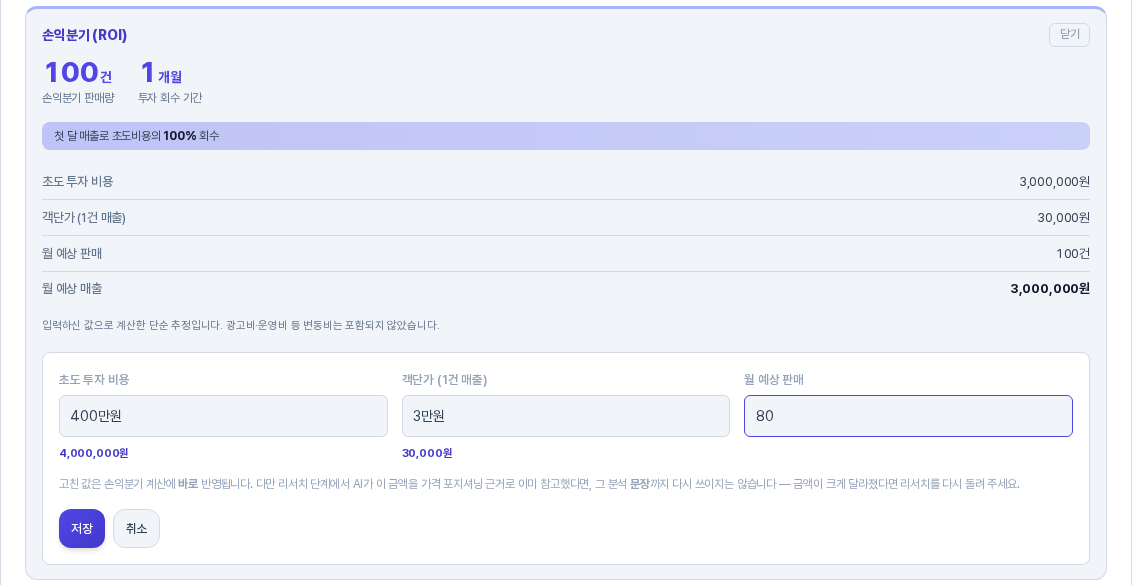This screenshot has height=585, width=1132.
Task: Click the 저장 button
Action: tap(82, 529)
